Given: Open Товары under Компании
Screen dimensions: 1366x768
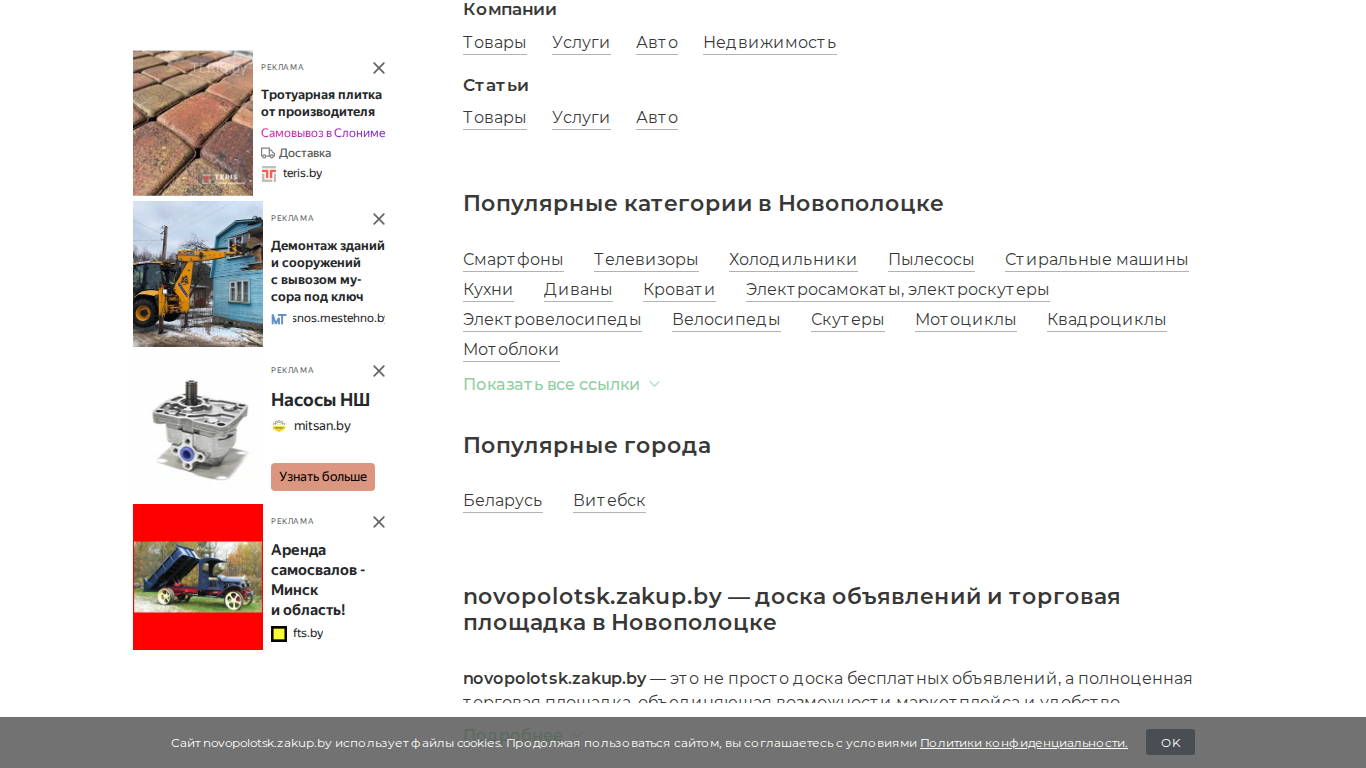Looking at the screenshot, I should tap(495, 43).
